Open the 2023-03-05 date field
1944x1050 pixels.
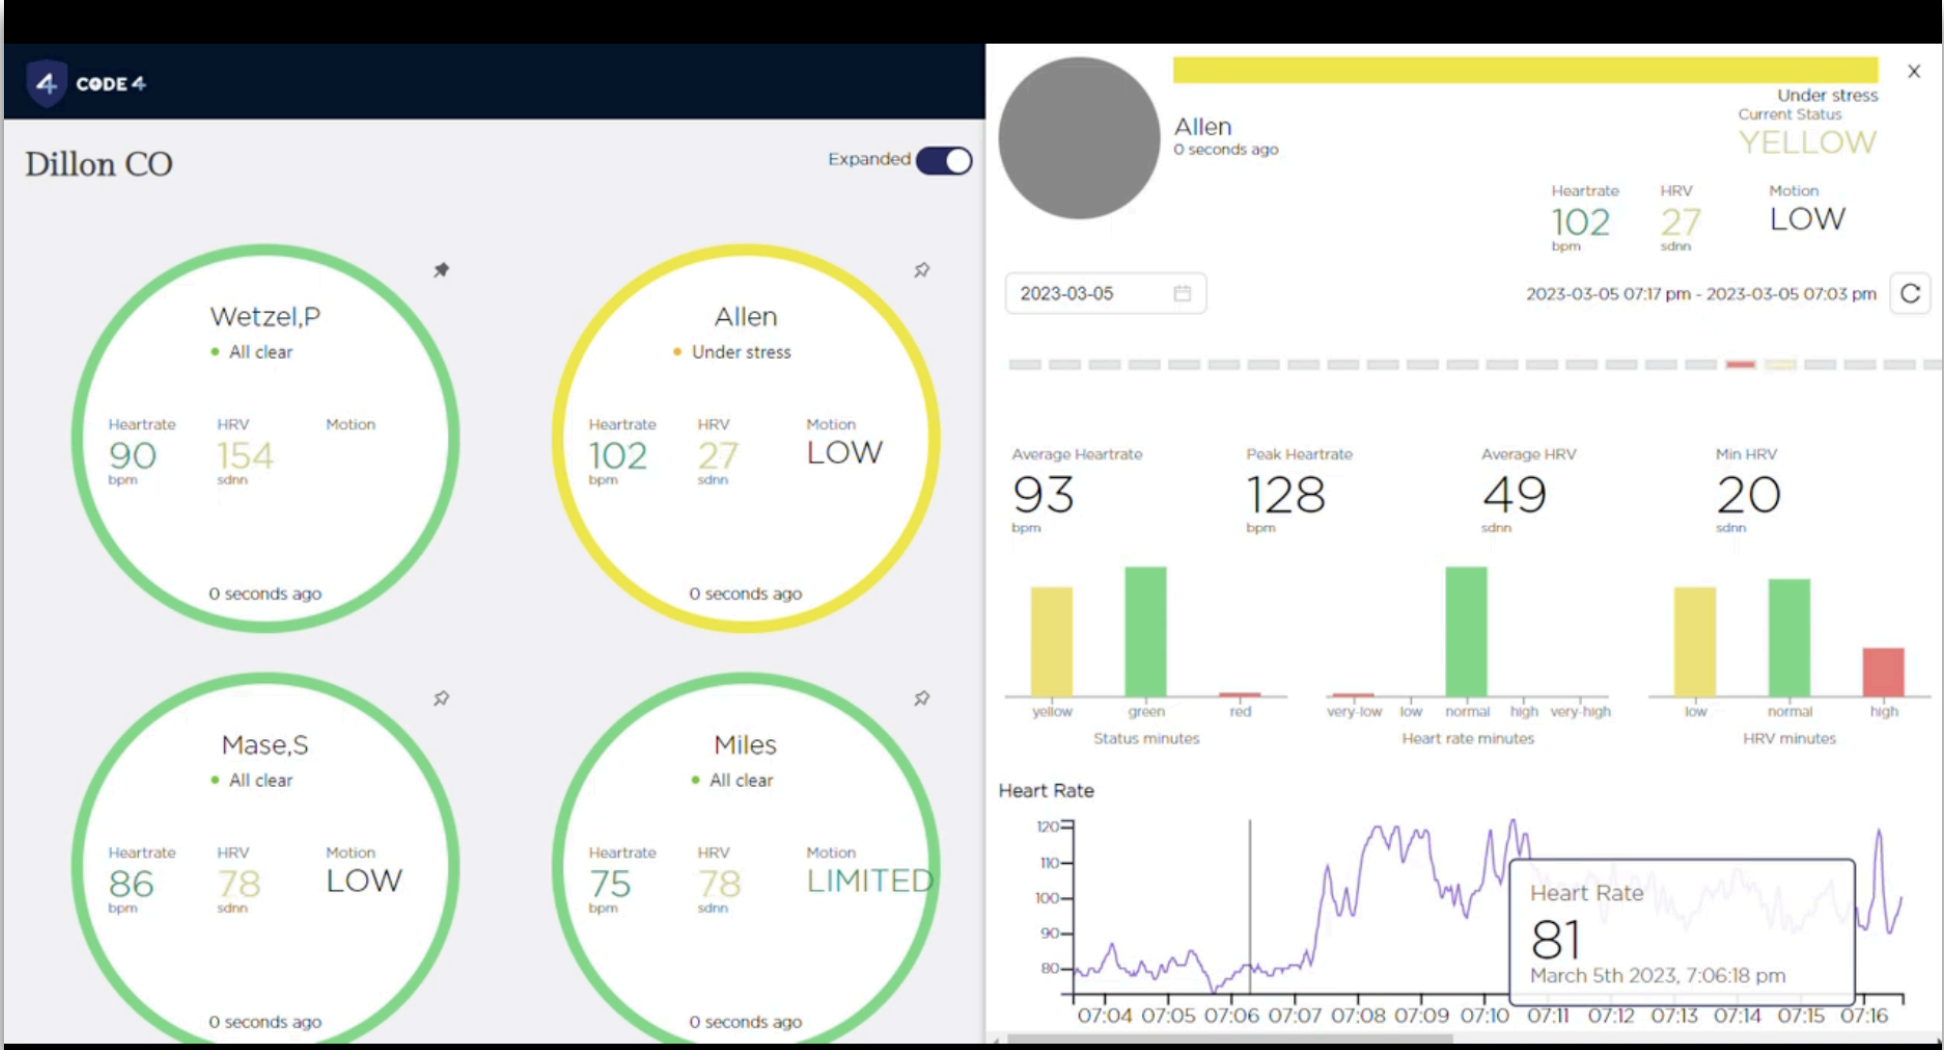[x=1105, y=293]
